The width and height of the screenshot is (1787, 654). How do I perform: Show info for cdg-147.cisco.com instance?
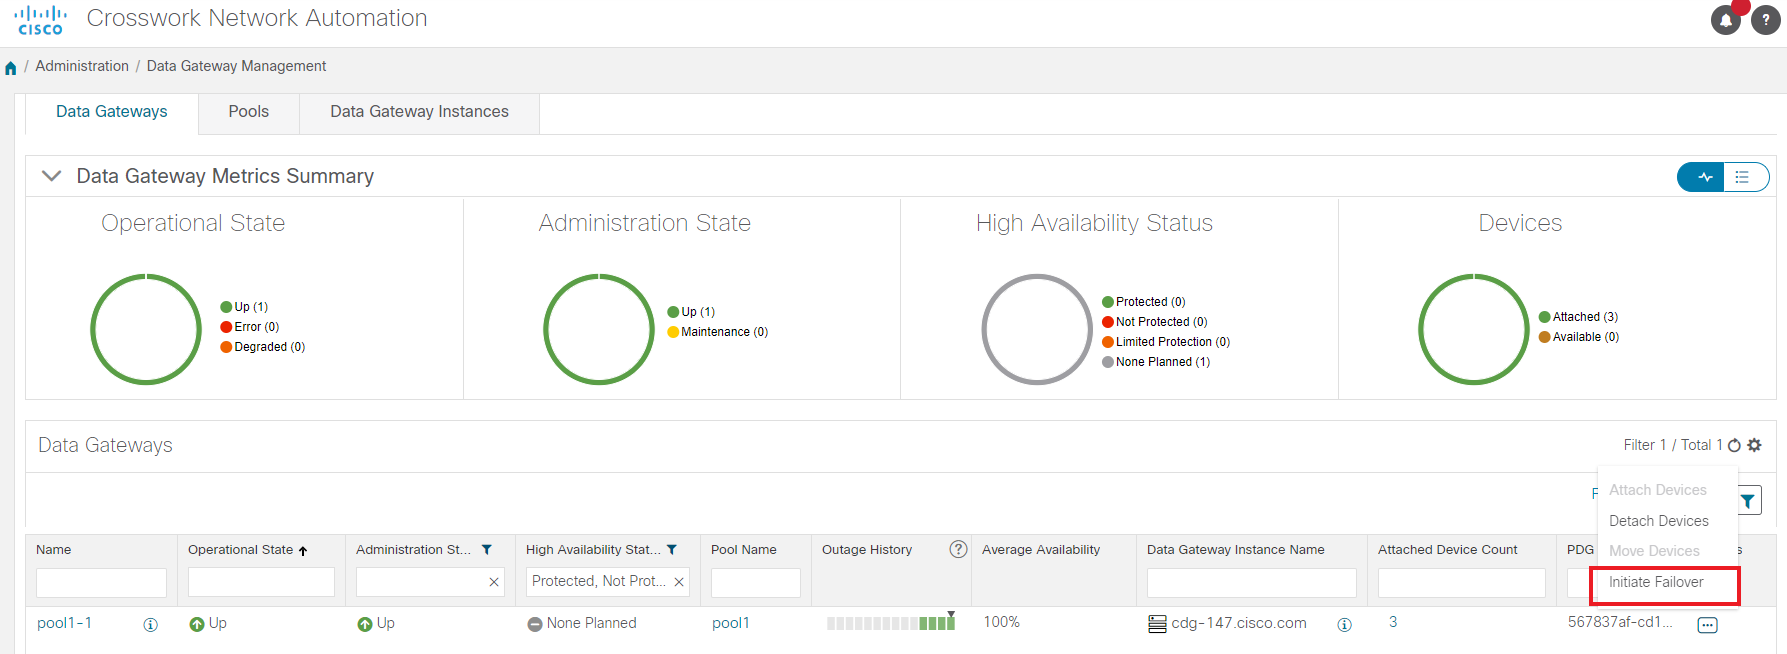point(1344,625)
